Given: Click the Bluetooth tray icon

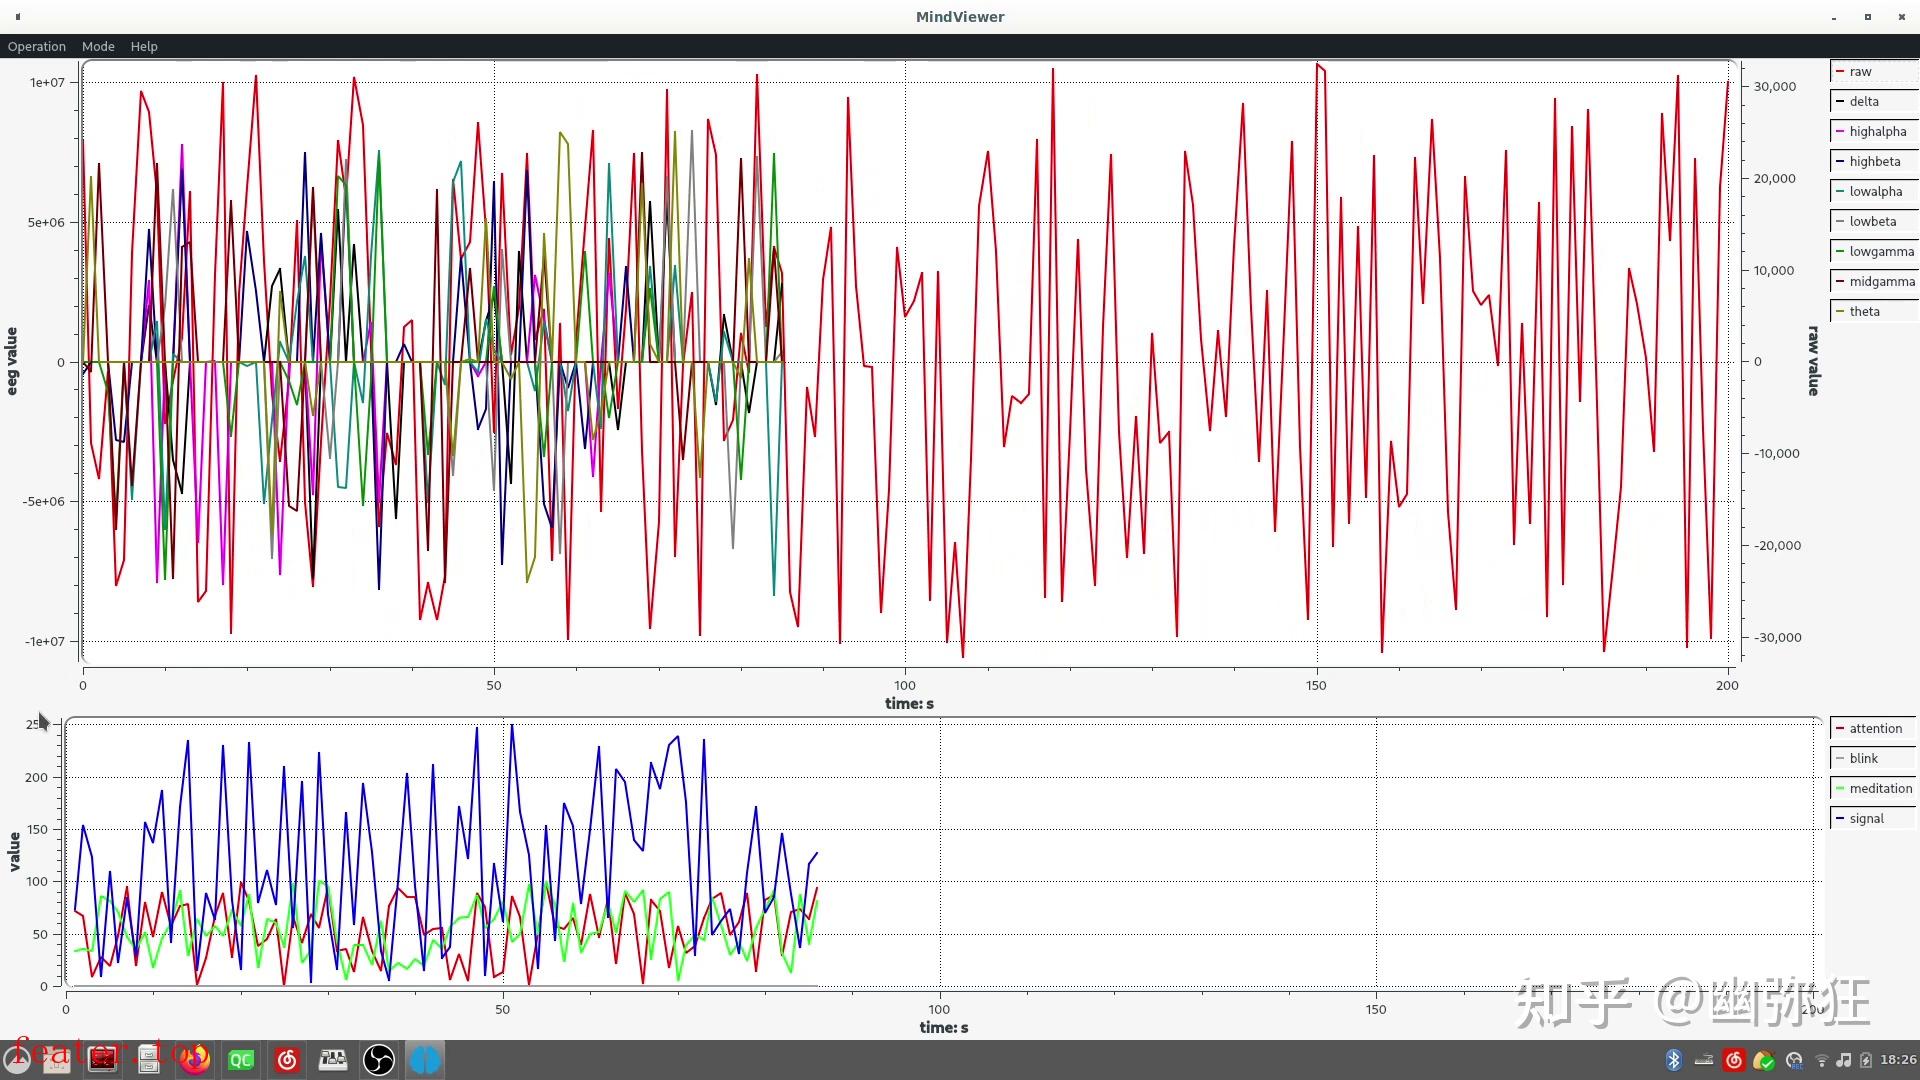Looking at the screenshot, I should click(x=1674, y=1059).
